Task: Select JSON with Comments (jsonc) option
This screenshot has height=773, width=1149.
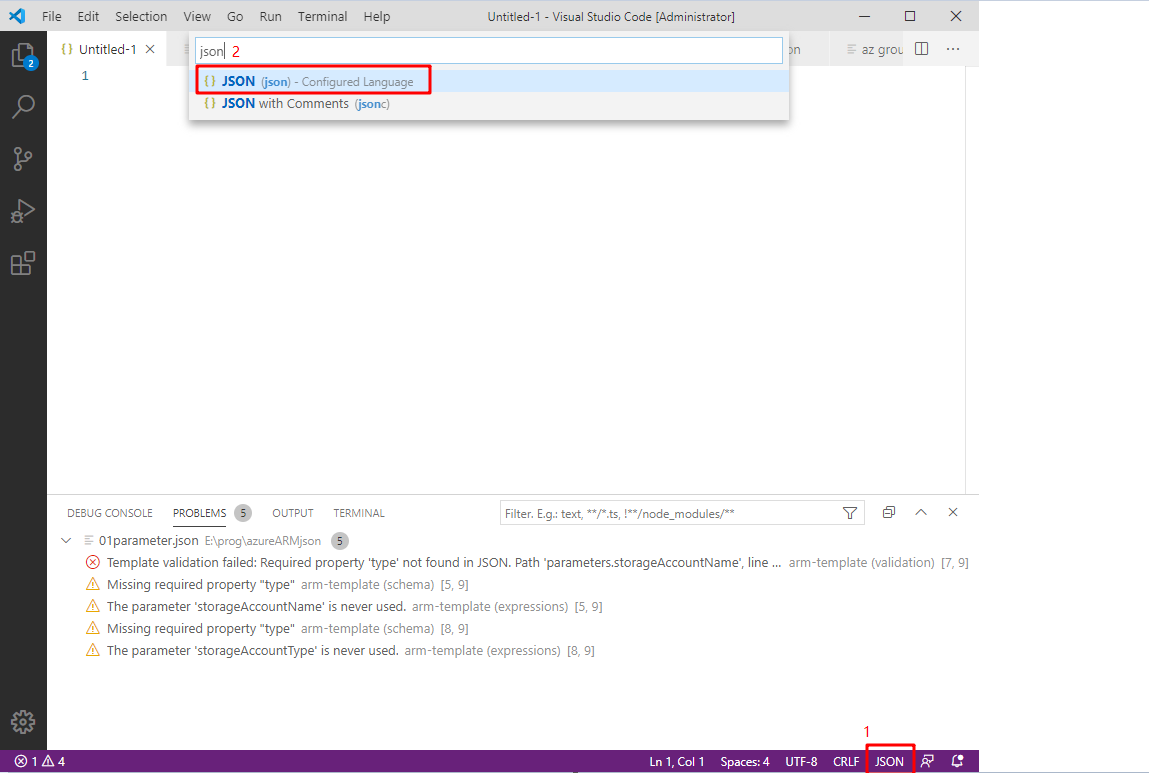Action: [x=489, y=103]
